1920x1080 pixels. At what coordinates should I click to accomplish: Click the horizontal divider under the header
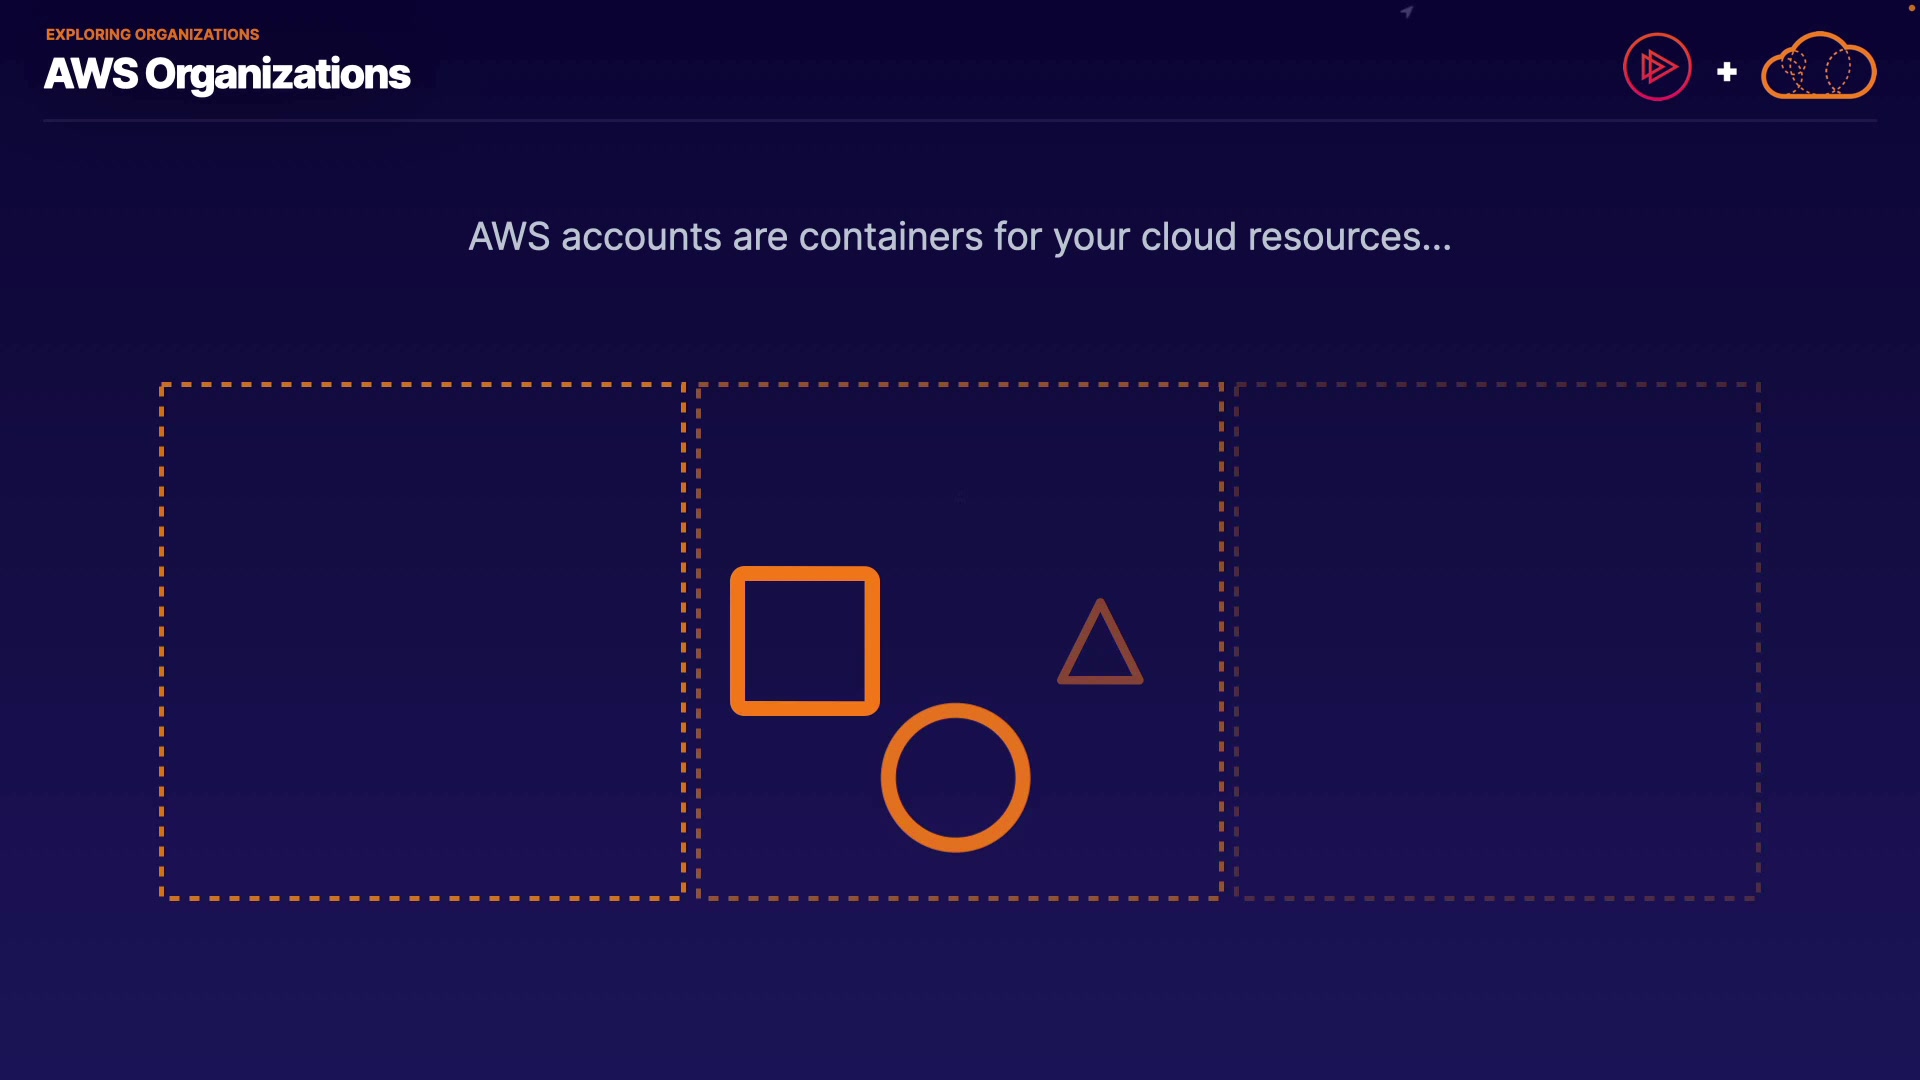tap(960, 120)
